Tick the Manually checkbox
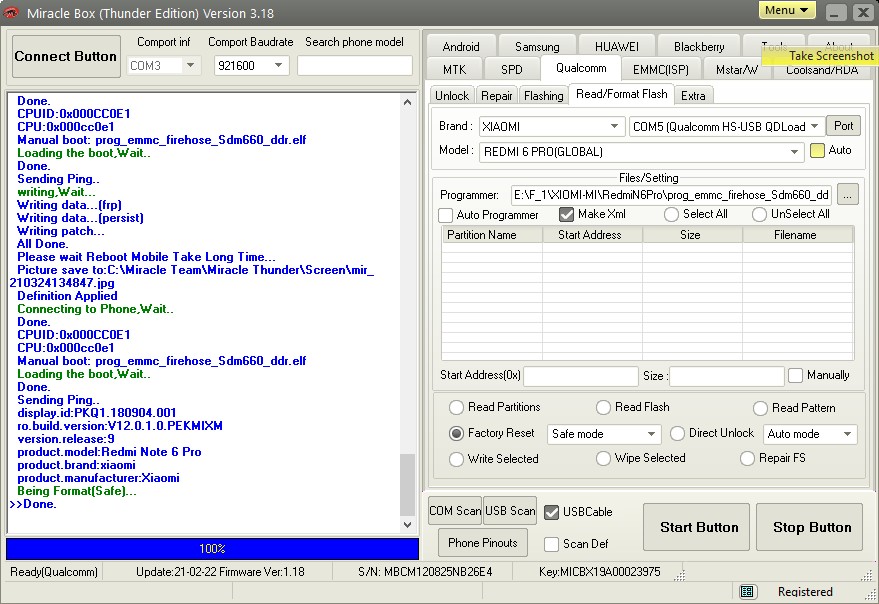The image size is (879, 604). [x=795, y=375]
